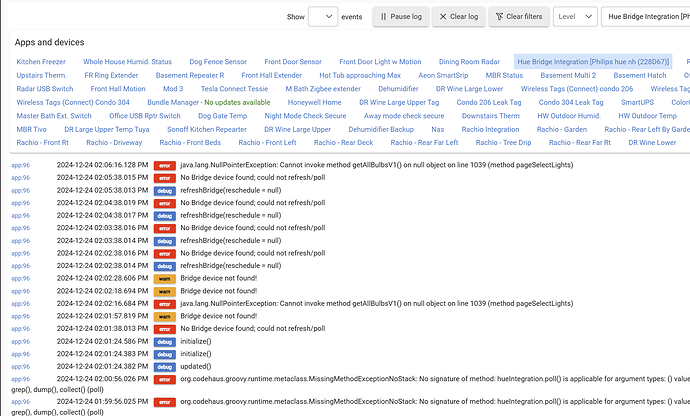
Task: Select Whole House Humid. Status filter
Action: (x=127, y=62)
